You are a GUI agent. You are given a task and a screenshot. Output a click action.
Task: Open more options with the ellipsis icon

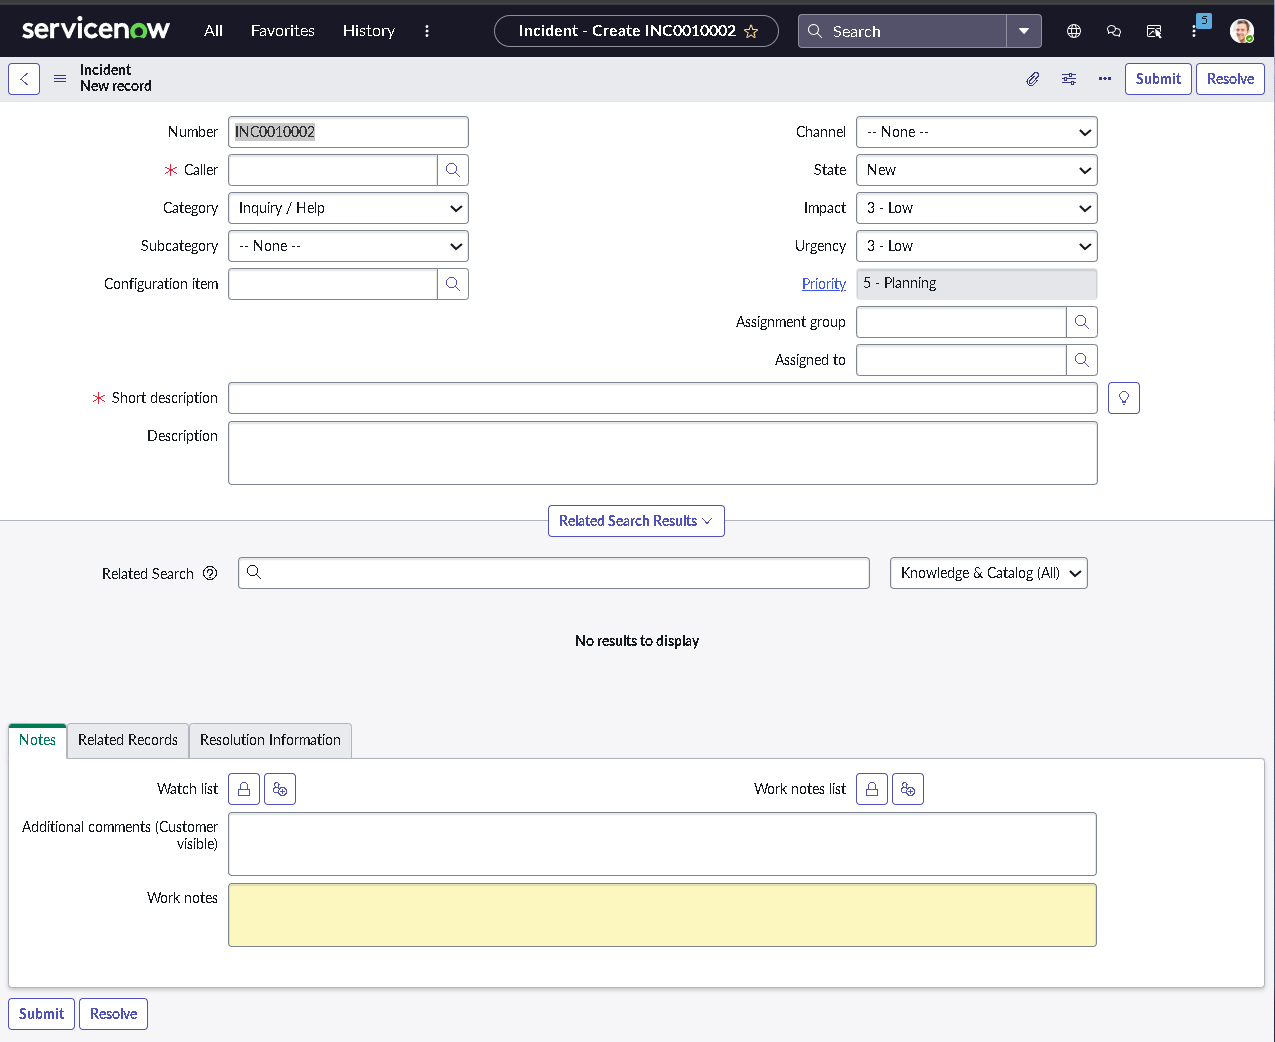1104,78
